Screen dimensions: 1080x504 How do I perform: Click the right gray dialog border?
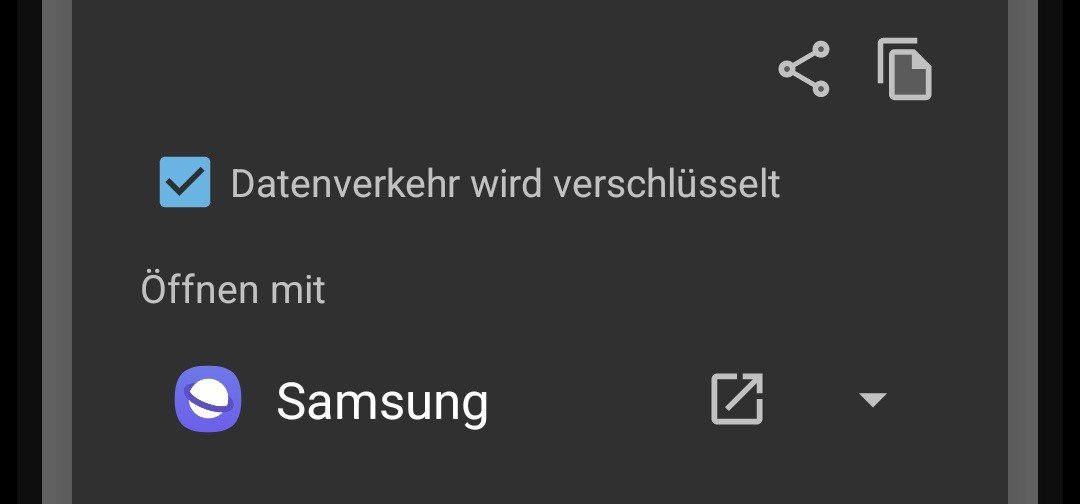(x=1023, y=252)
